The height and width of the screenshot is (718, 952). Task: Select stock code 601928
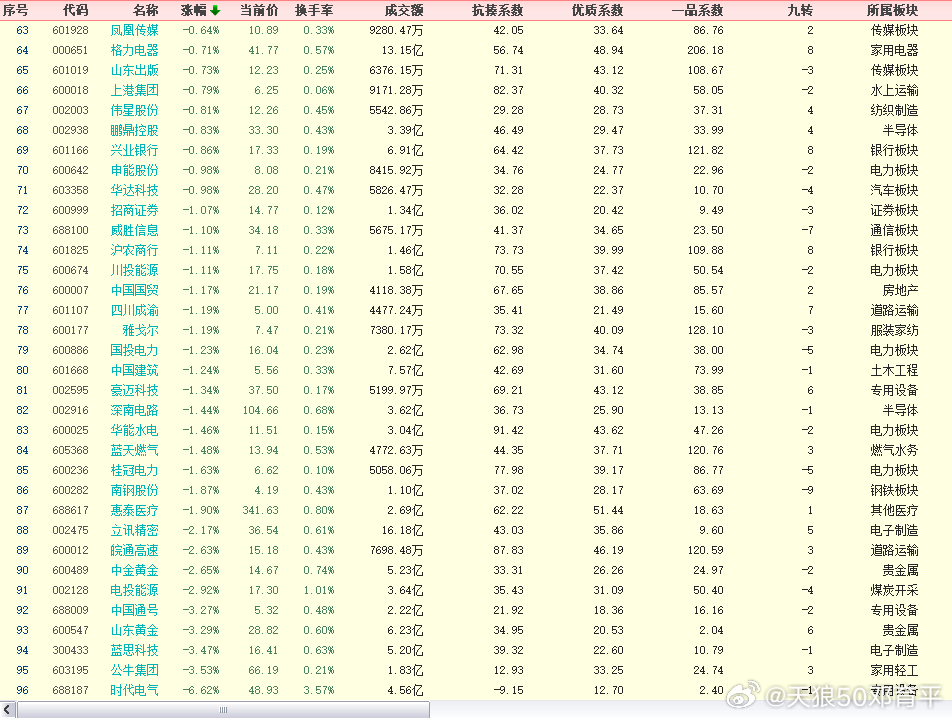[70, 30]
